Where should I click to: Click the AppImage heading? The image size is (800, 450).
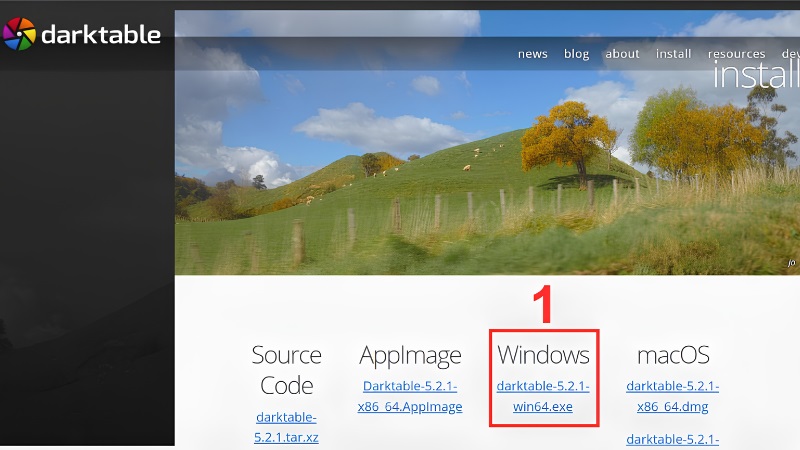(x=410, y=356)
